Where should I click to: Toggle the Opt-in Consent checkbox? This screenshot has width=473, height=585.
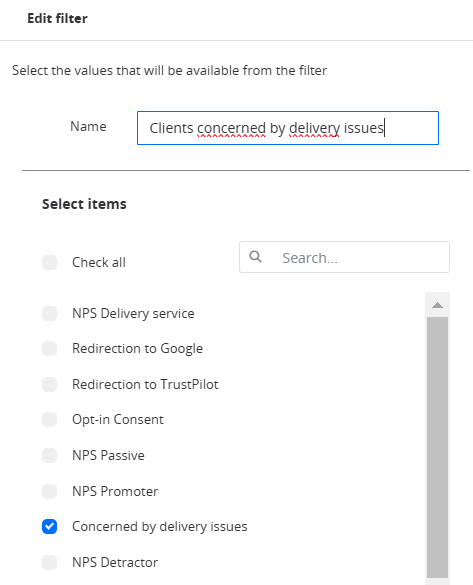click(50, 419)
